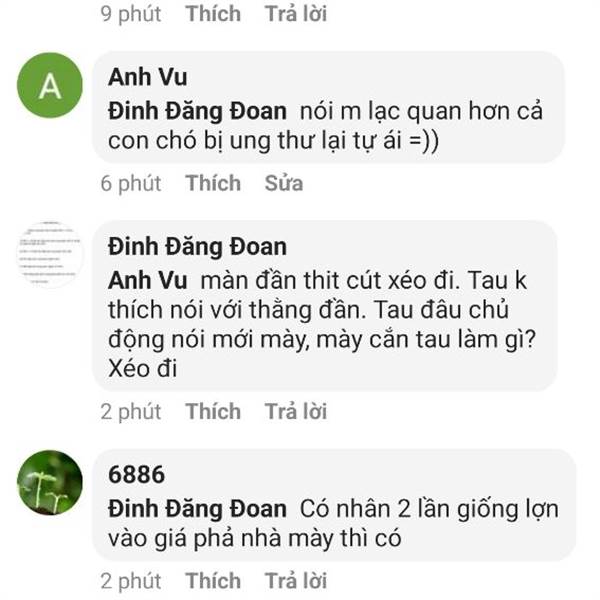
Task: Reply to the comment posted 9 phút ago
Action: pyautogui.click(x=296, y=14)
